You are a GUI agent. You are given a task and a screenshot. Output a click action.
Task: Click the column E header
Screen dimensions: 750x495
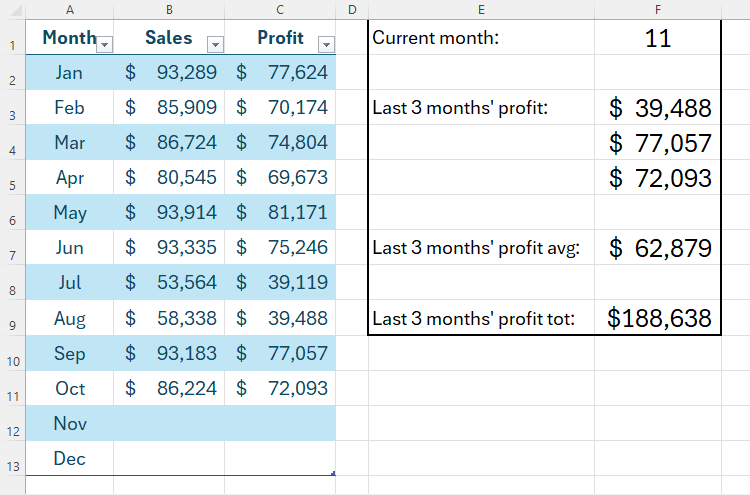[x=481, y=10]
